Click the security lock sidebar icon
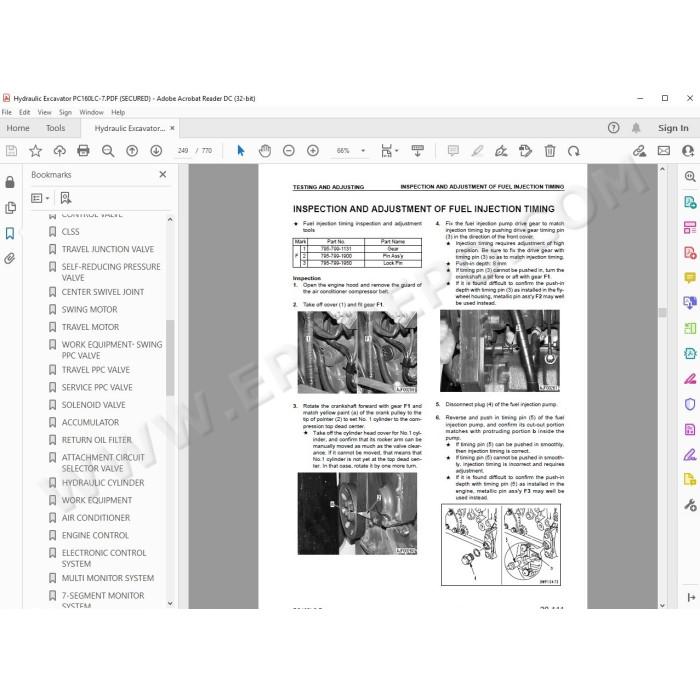This screenshot has width=700, height=700. [x=10, y=182]
